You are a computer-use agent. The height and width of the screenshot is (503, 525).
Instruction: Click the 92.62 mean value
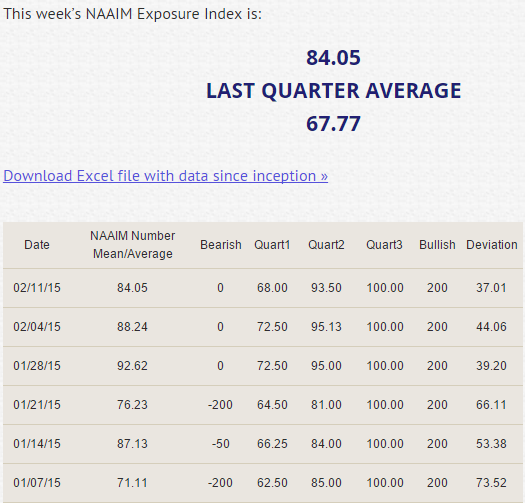coord(132,366)
